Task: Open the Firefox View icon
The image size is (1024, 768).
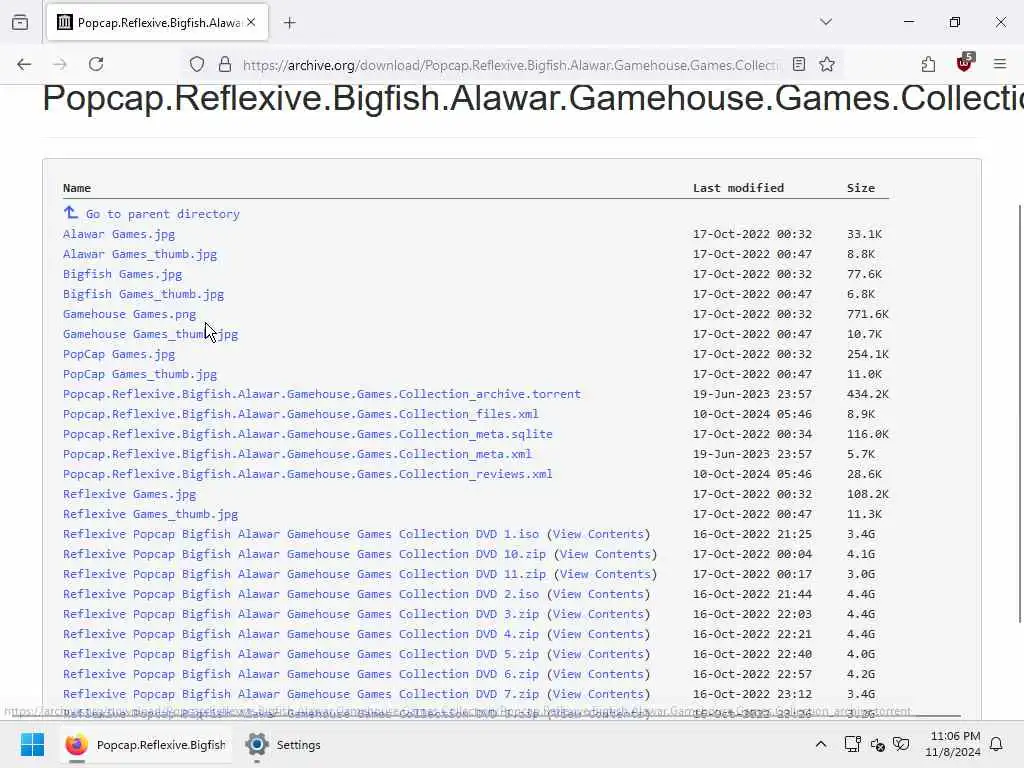Action: point(20,22)
